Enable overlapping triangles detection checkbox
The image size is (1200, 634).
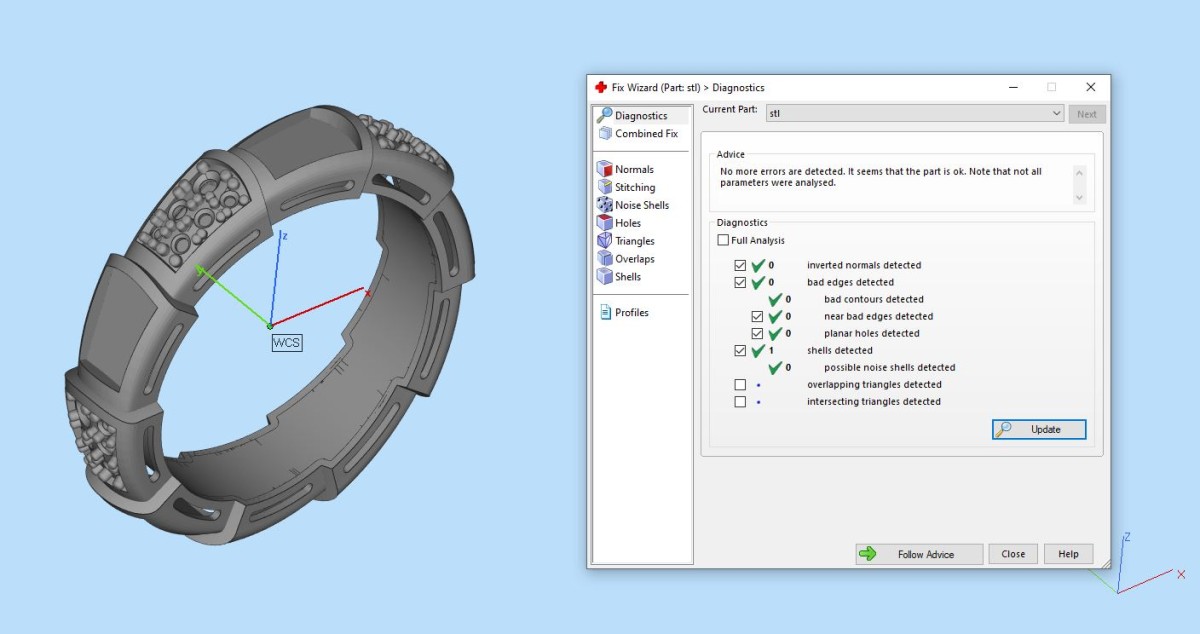point(740,385)
